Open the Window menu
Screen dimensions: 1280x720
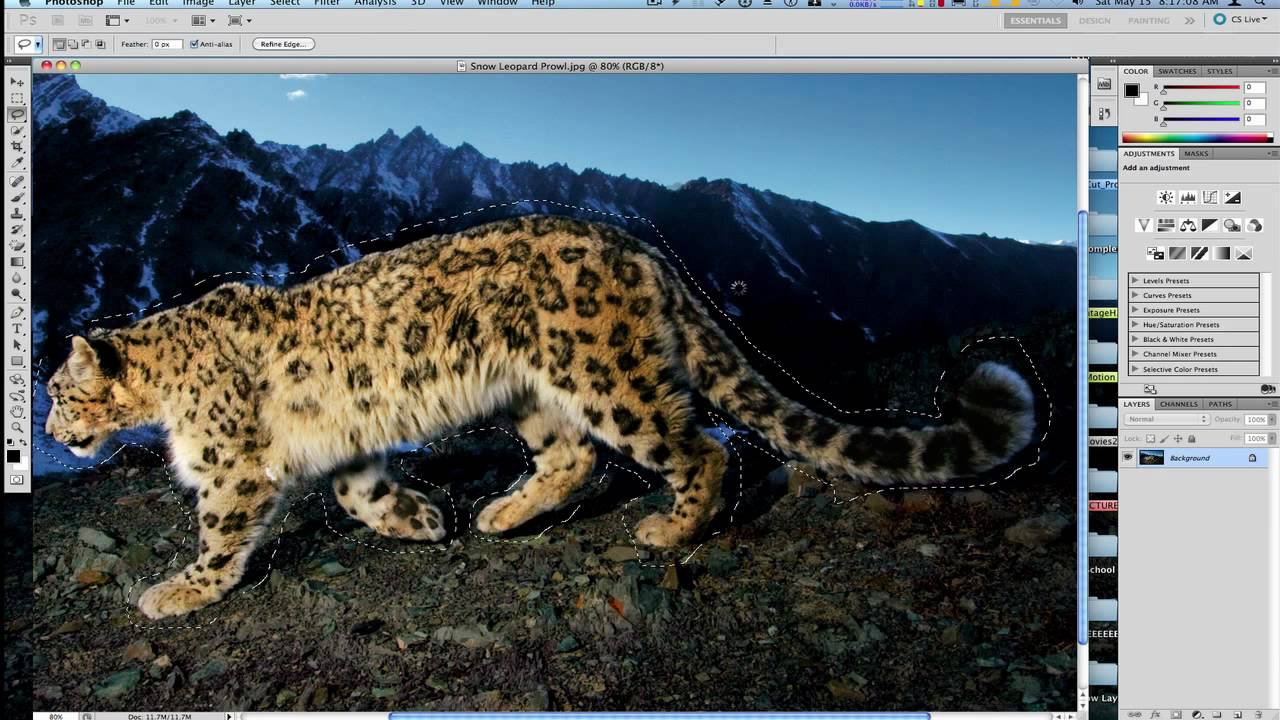tap(497, 3)
